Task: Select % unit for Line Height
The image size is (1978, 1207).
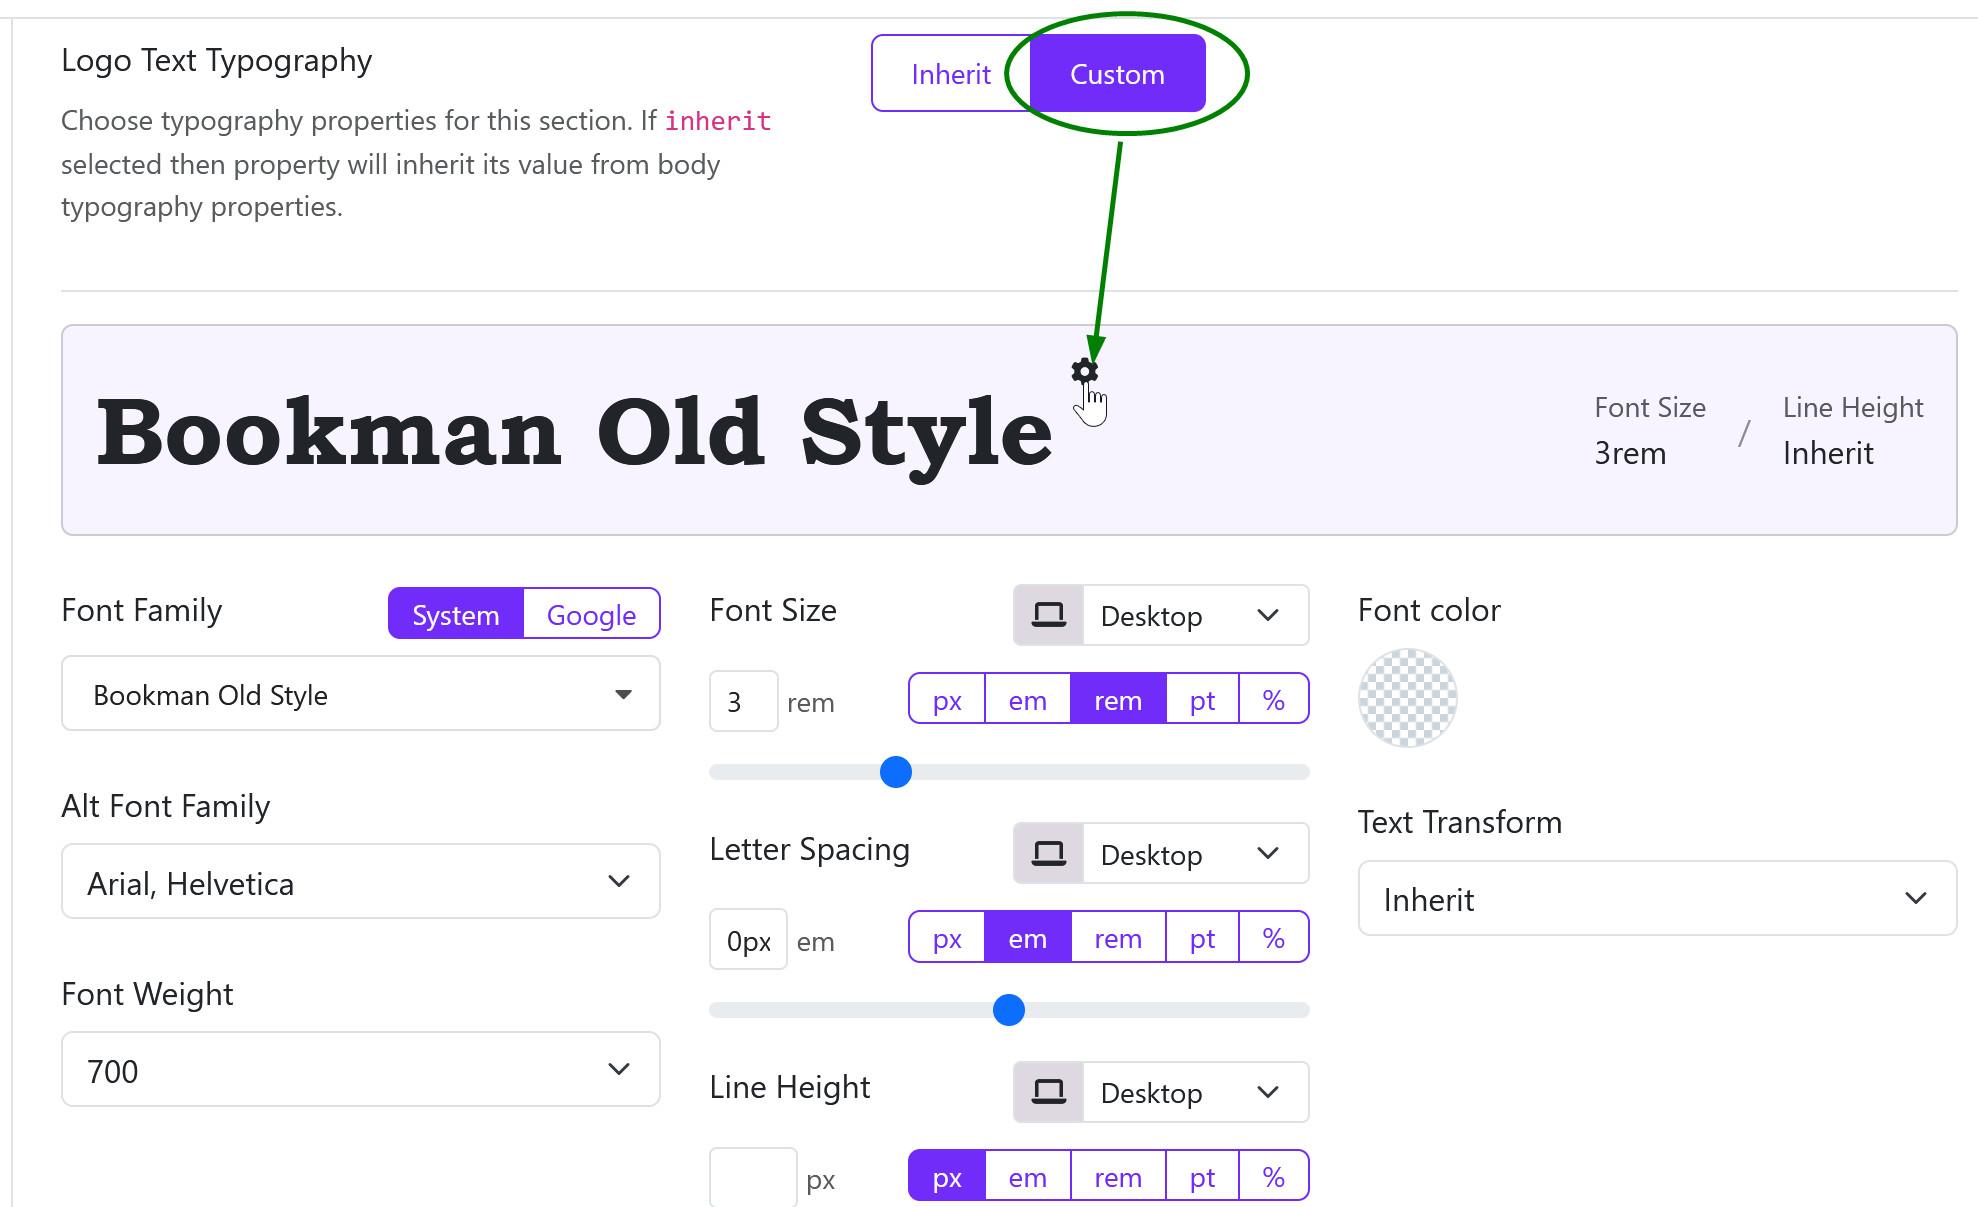Action: pyautogui.click(x=1273, y=1176)
